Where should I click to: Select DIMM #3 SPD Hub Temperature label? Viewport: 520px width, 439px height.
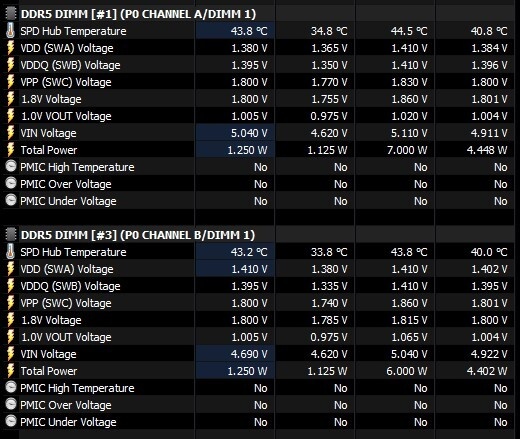(x=73, y=252)
